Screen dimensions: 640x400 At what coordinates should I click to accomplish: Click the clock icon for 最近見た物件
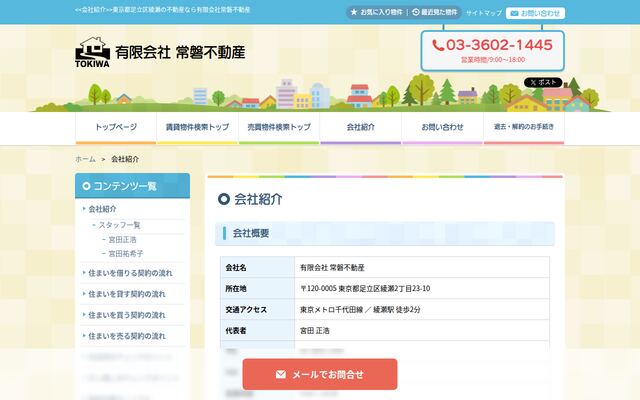[x=416, y=12]
